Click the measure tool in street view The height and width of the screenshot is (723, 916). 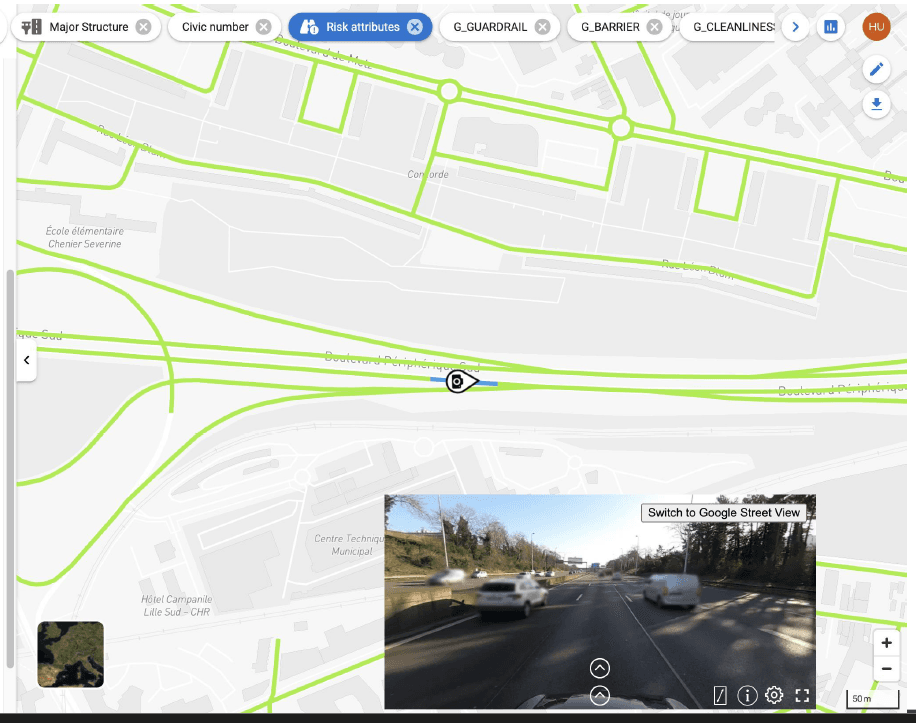coord(720,695)
